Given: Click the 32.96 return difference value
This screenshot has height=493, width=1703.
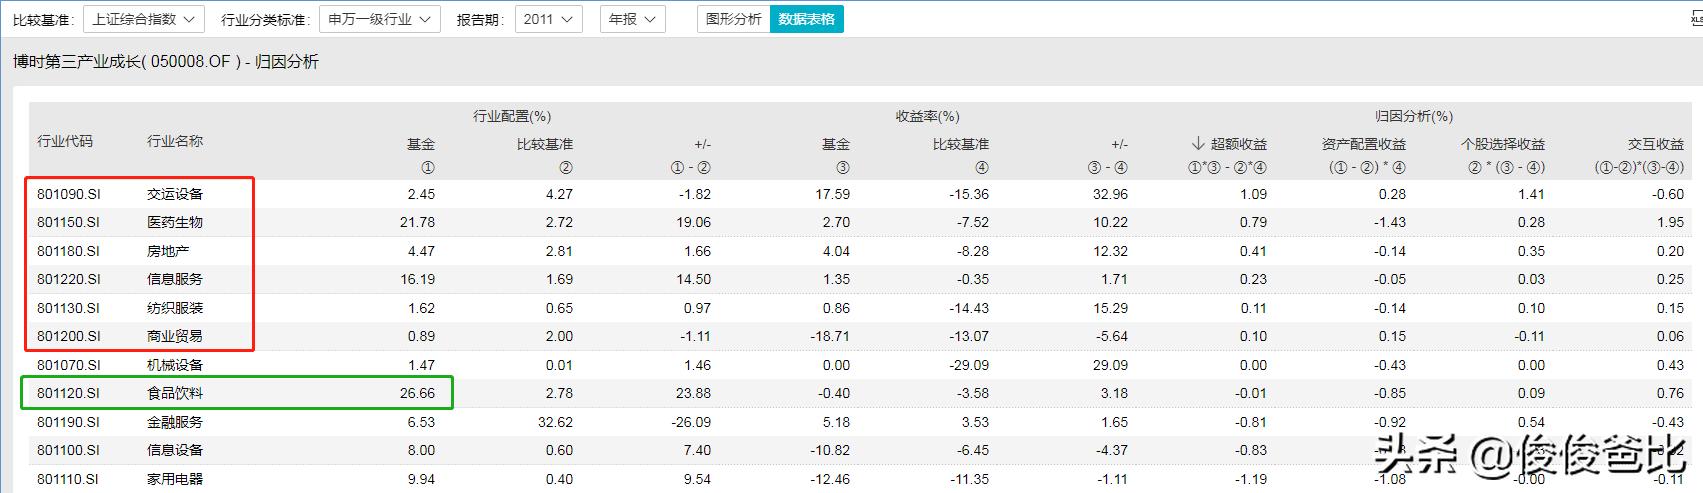Looking at the screenshot, I should point(1110,194).
